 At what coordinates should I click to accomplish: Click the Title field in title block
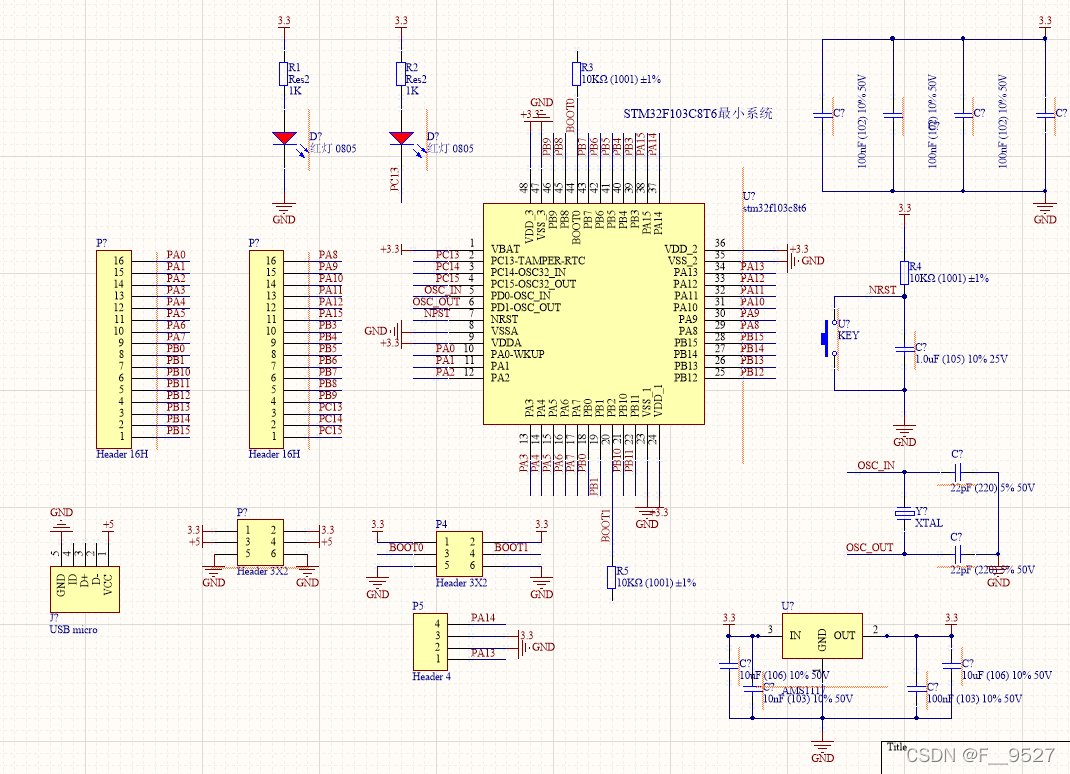(897, 747)
